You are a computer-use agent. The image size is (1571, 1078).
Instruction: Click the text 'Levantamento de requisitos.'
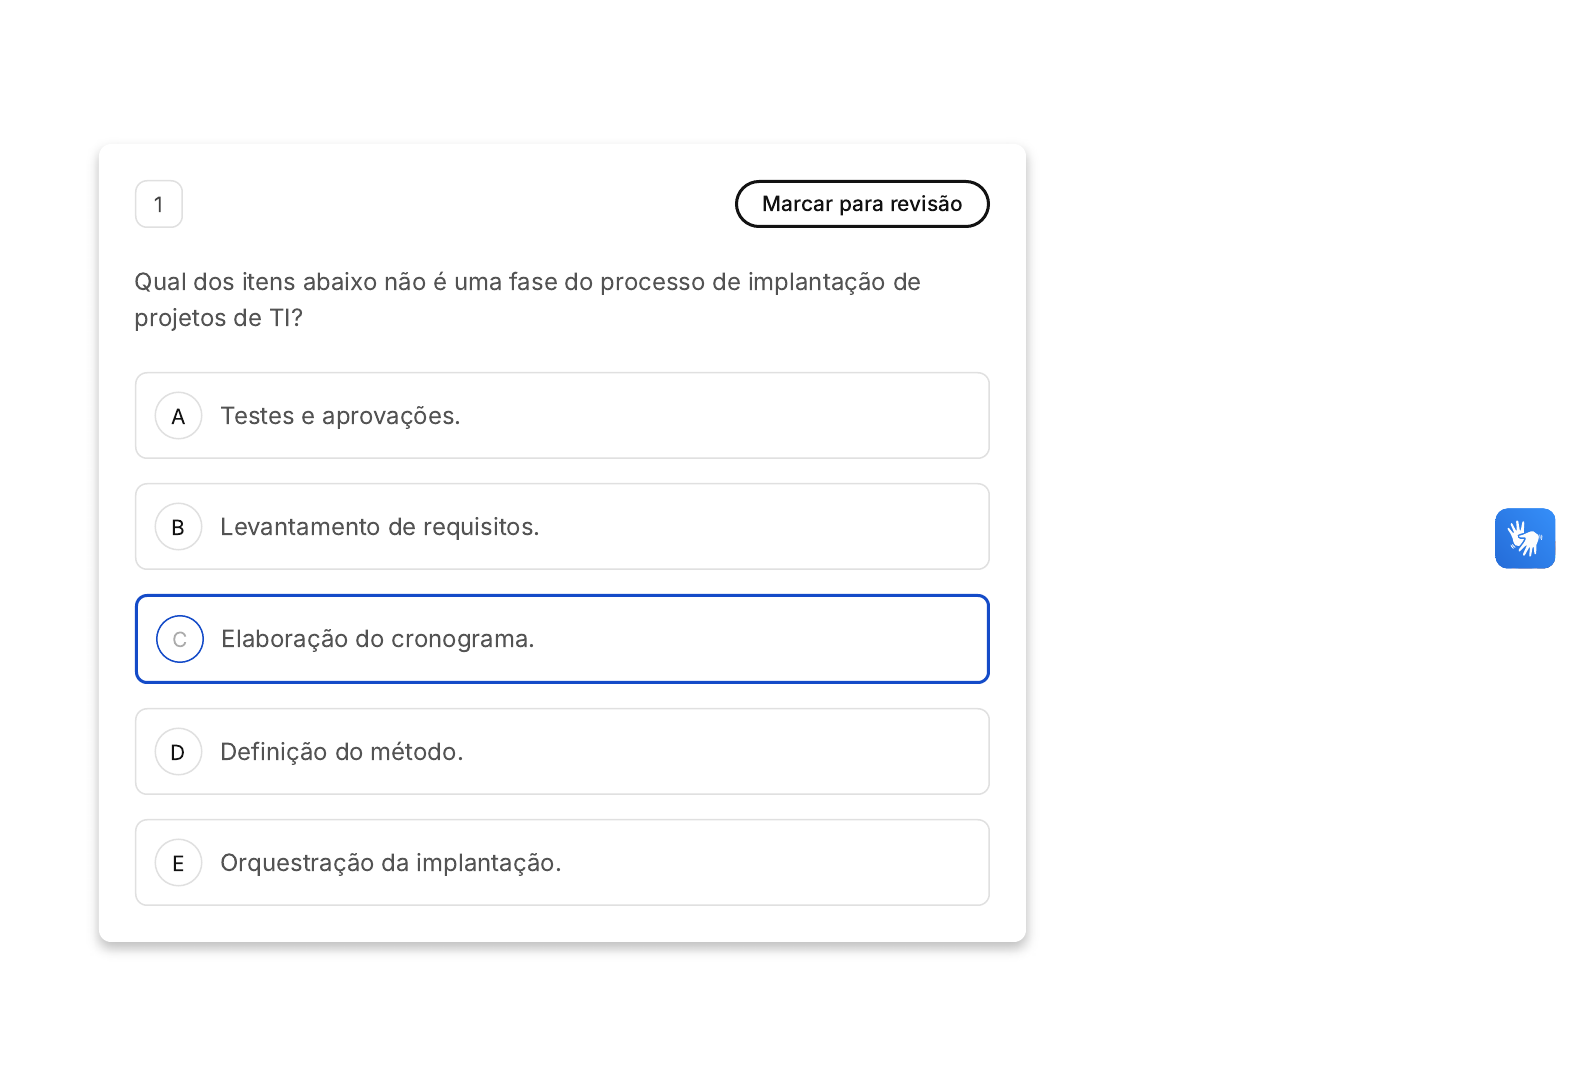[379, 527]
